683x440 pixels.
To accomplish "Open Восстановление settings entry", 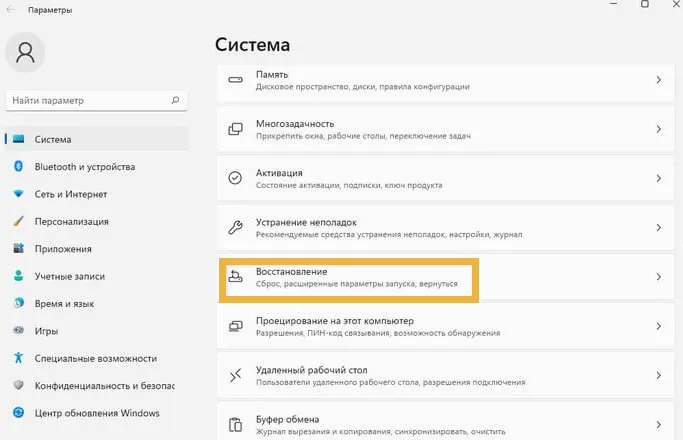I will point(446,277).
